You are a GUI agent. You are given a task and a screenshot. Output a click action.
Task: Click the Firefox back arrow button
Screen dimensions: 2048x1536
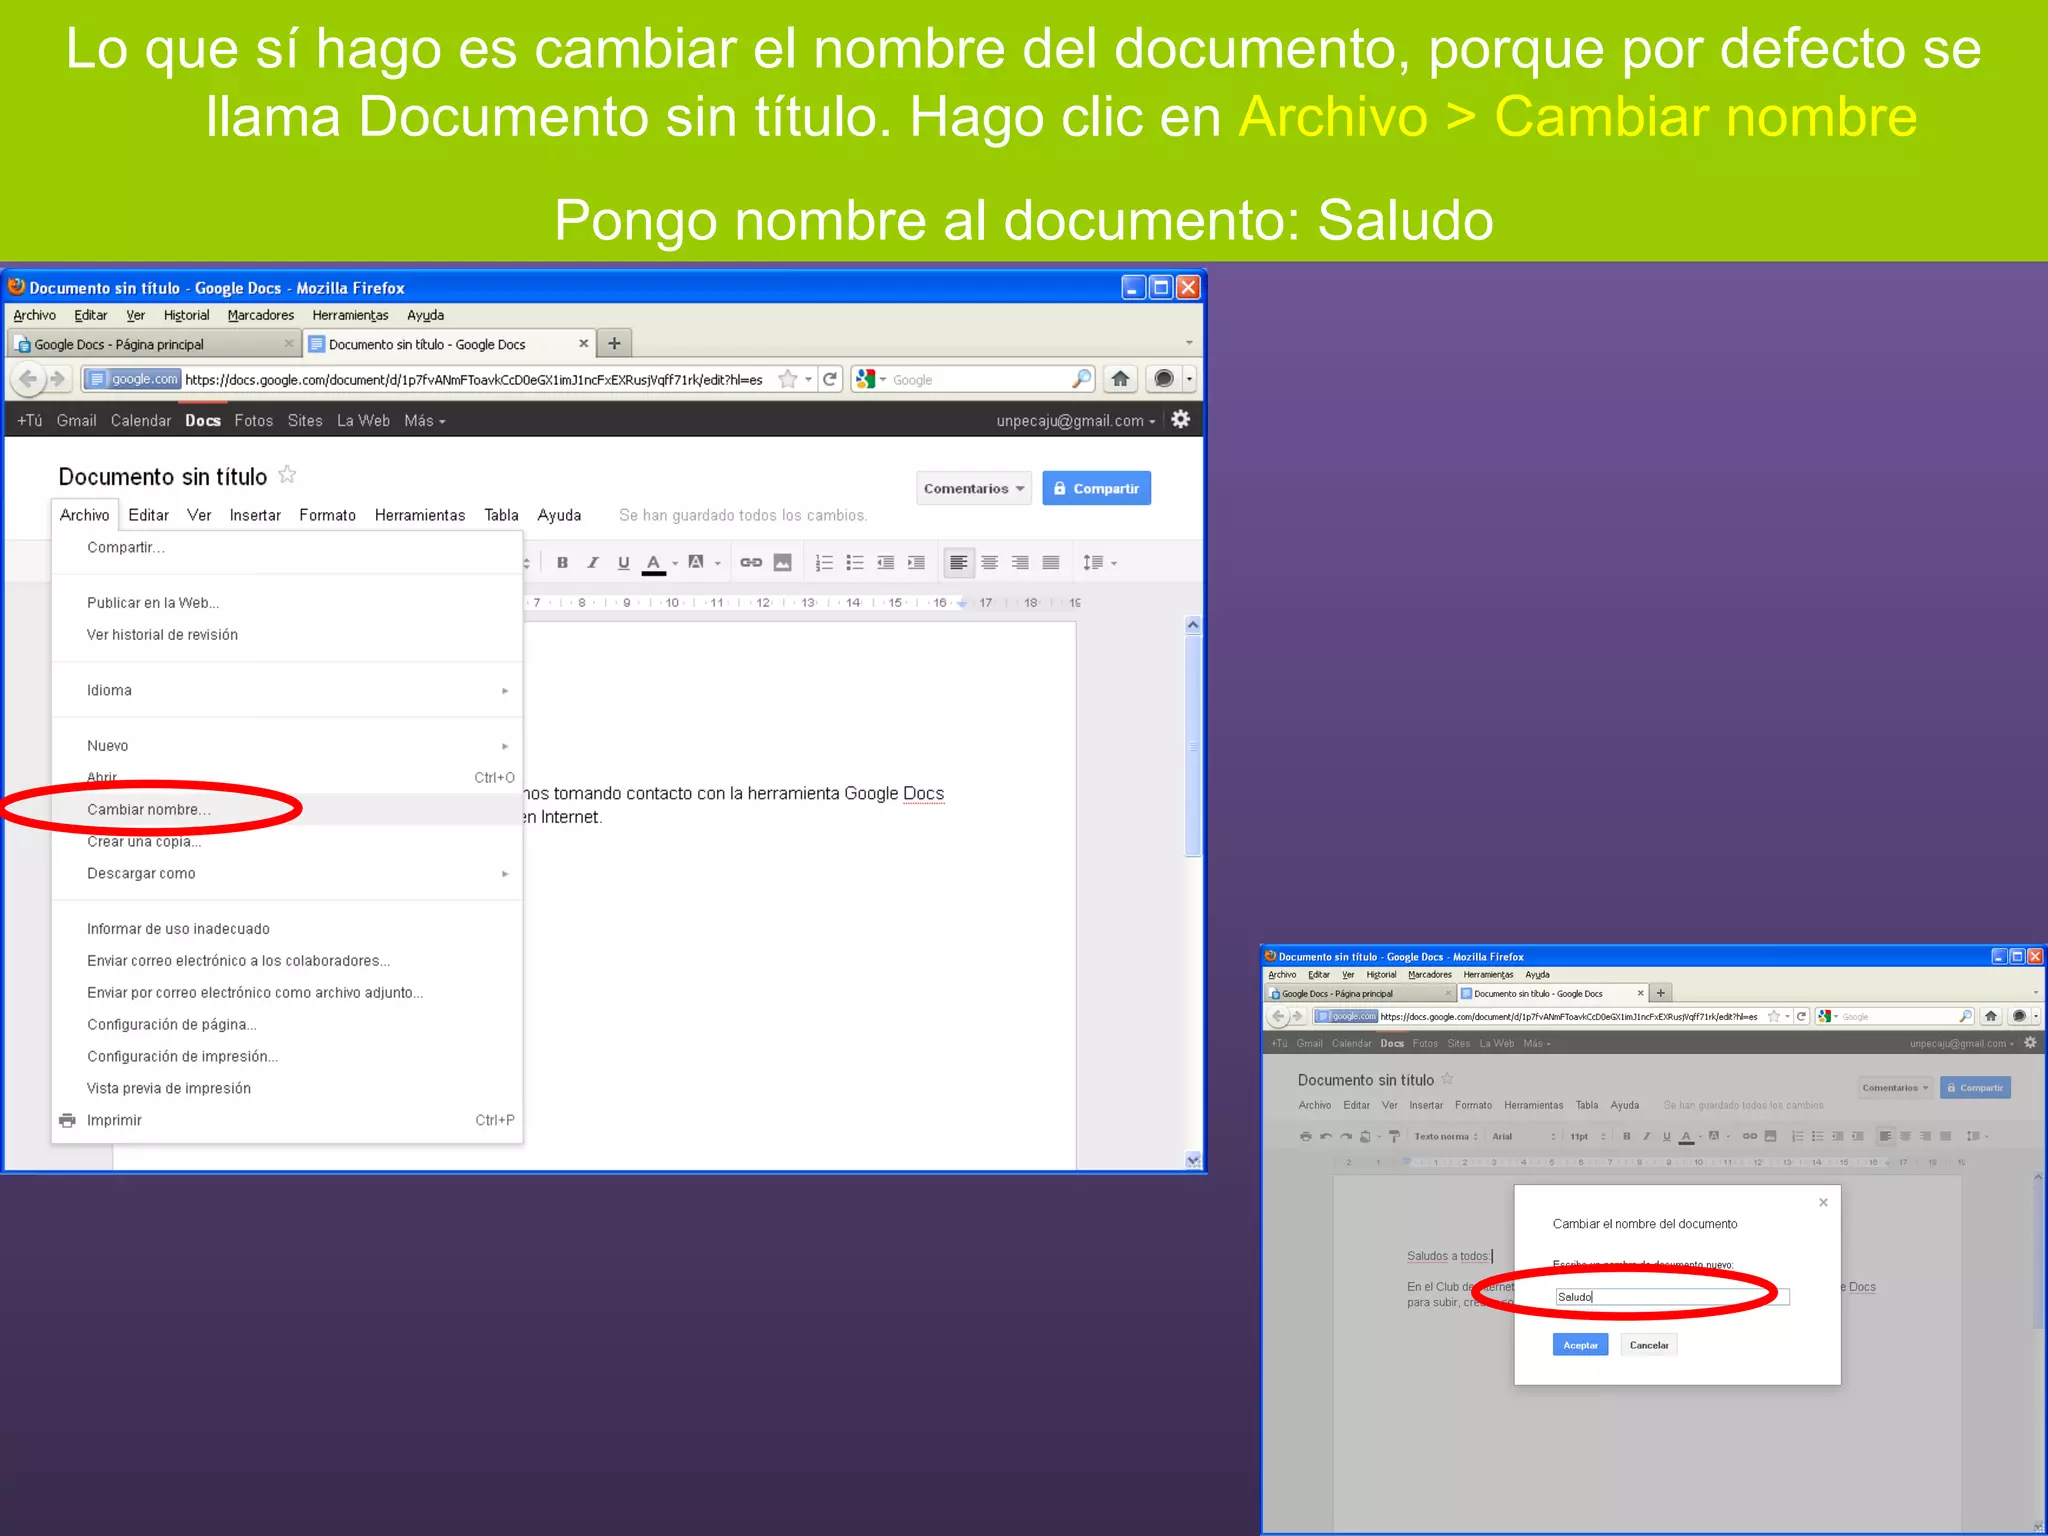pyautogui.click(x=28, y=379)
